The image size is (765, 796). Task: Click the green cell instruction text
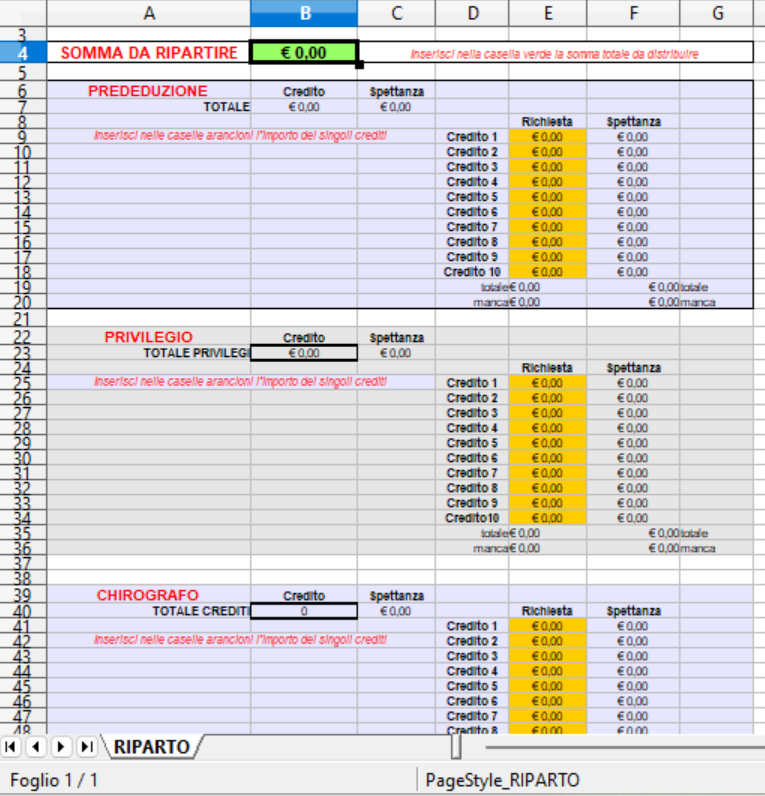click(x=554, y=54)
